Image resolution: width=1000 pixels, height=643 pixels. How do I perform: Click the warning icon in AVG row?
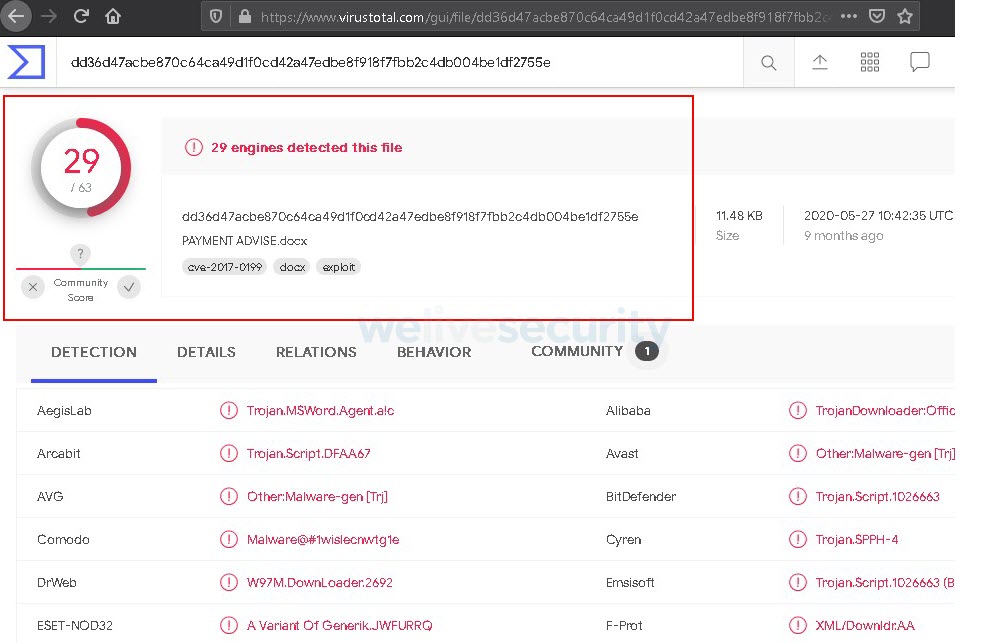tap(229, 496)
